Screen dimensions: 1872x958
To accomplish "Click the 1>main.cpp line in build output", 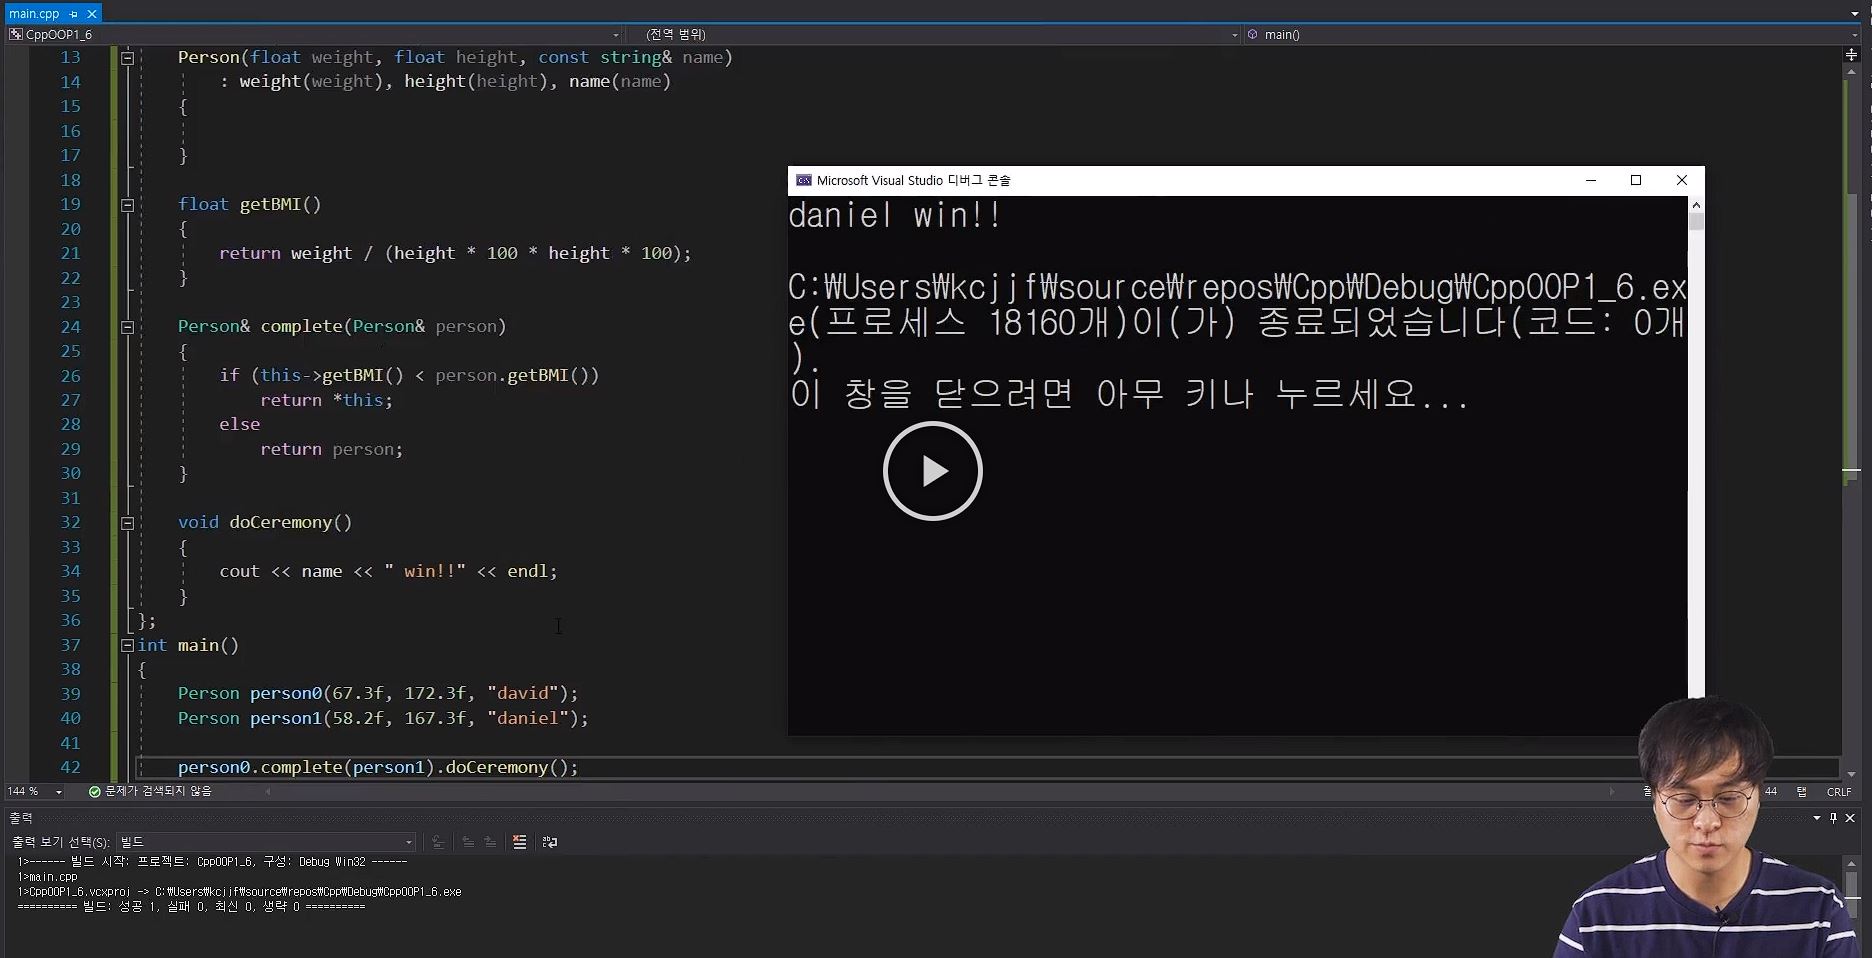I will point(47,877).
